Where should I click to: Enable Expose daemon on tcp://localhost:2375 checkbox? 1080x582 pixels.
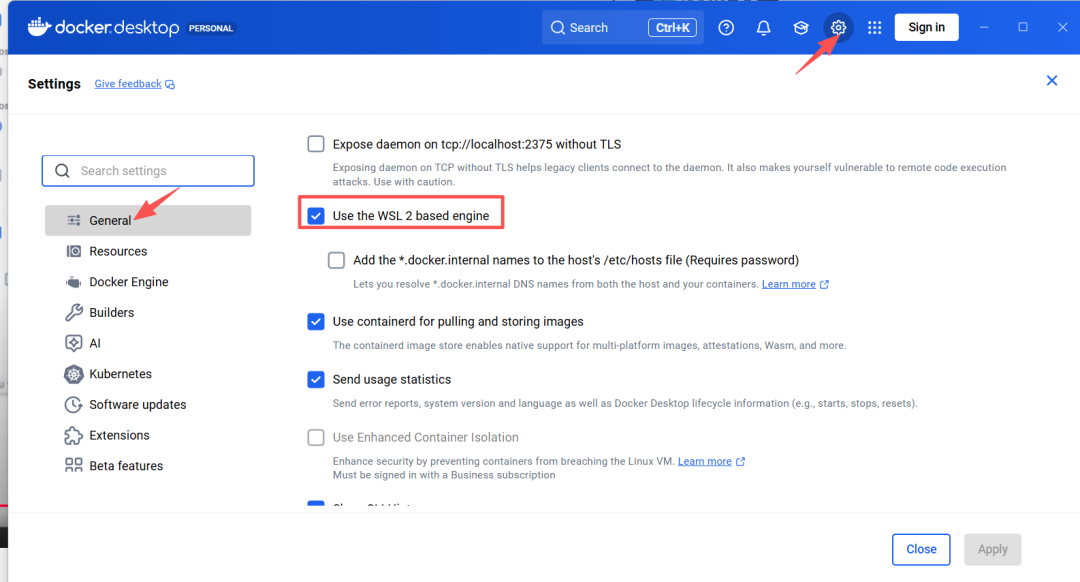click(x=315, y=144)
